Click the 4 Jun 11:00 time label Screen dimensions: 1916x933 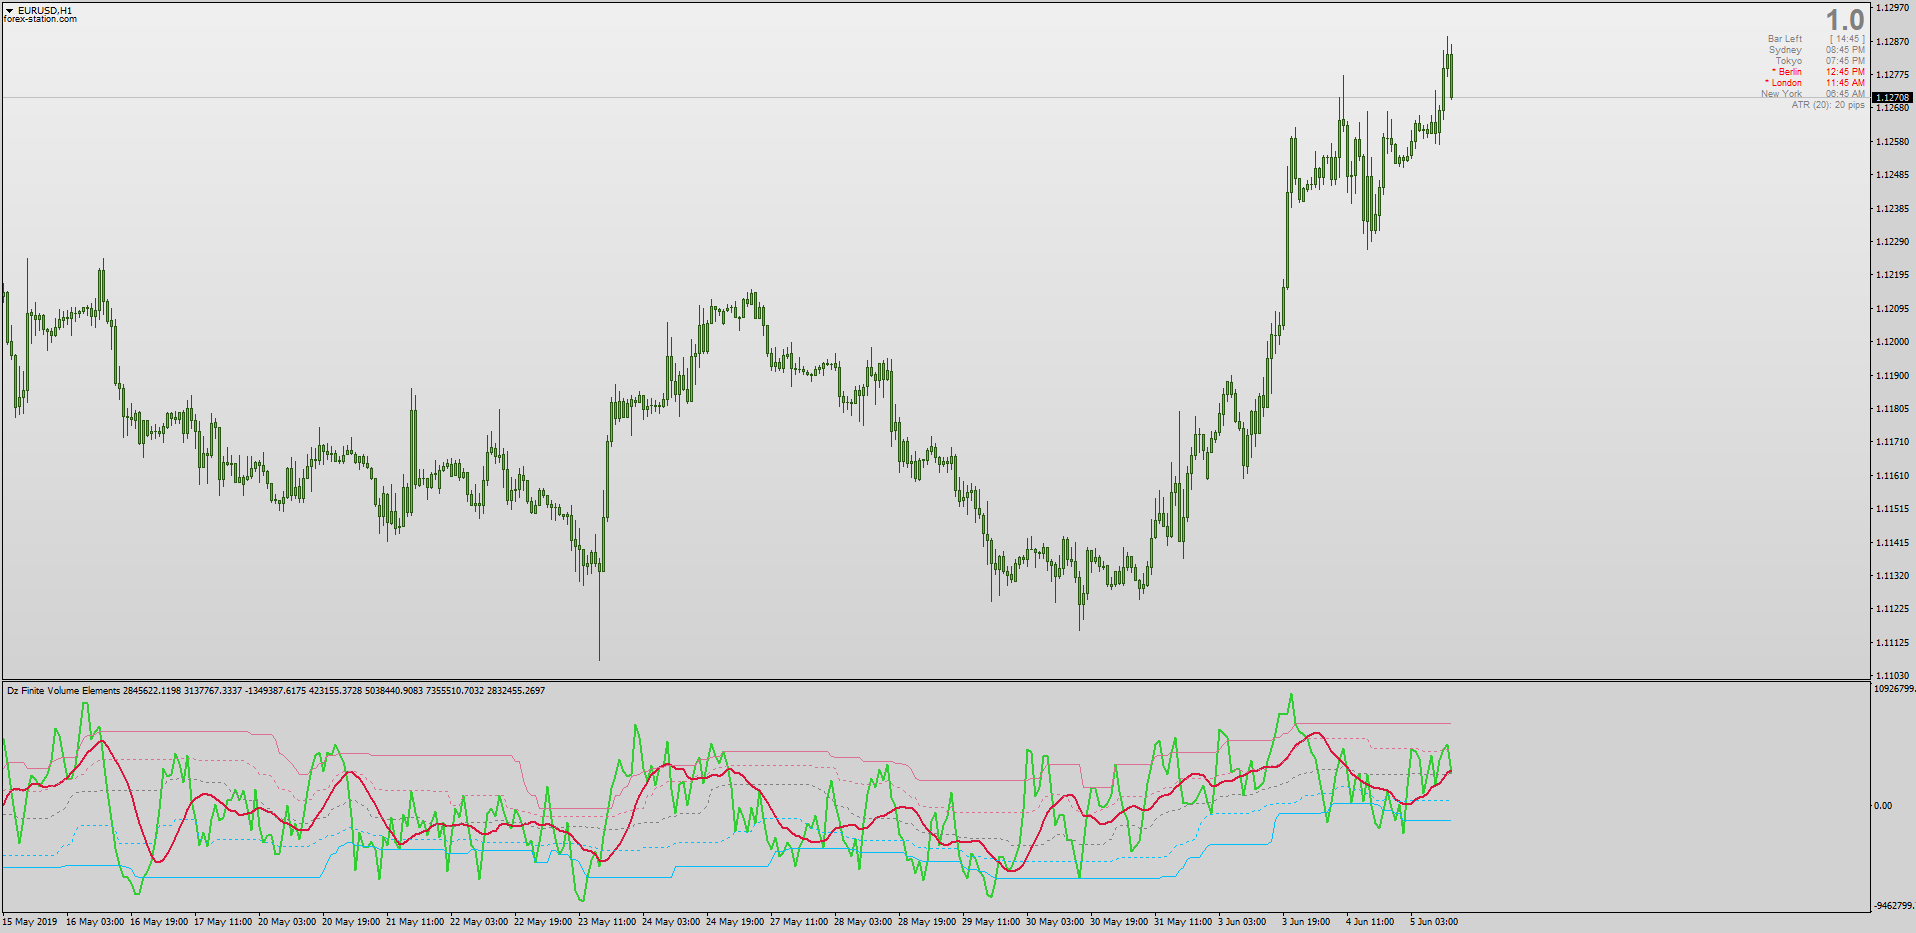point(1370,922)
